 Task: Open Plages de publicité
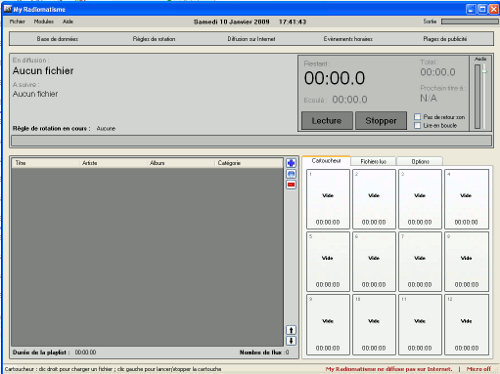tap(445, 39)
